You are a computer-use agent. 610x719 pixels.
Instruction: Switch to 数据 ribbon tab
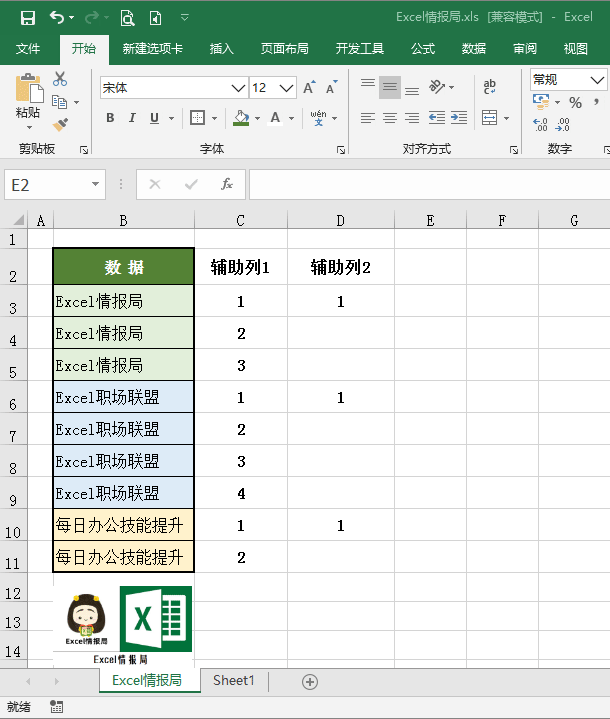[x=473, y=49]
